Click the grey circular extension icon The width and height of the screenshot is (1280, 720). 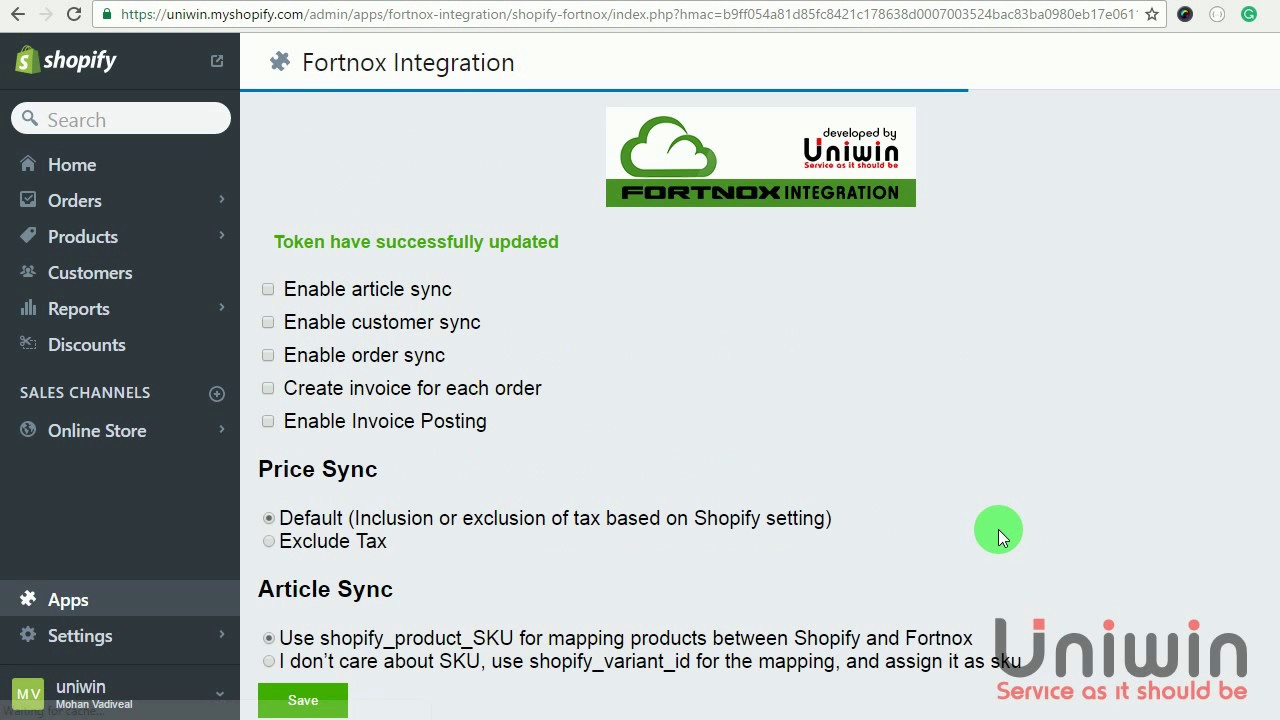click(1217, 14)
